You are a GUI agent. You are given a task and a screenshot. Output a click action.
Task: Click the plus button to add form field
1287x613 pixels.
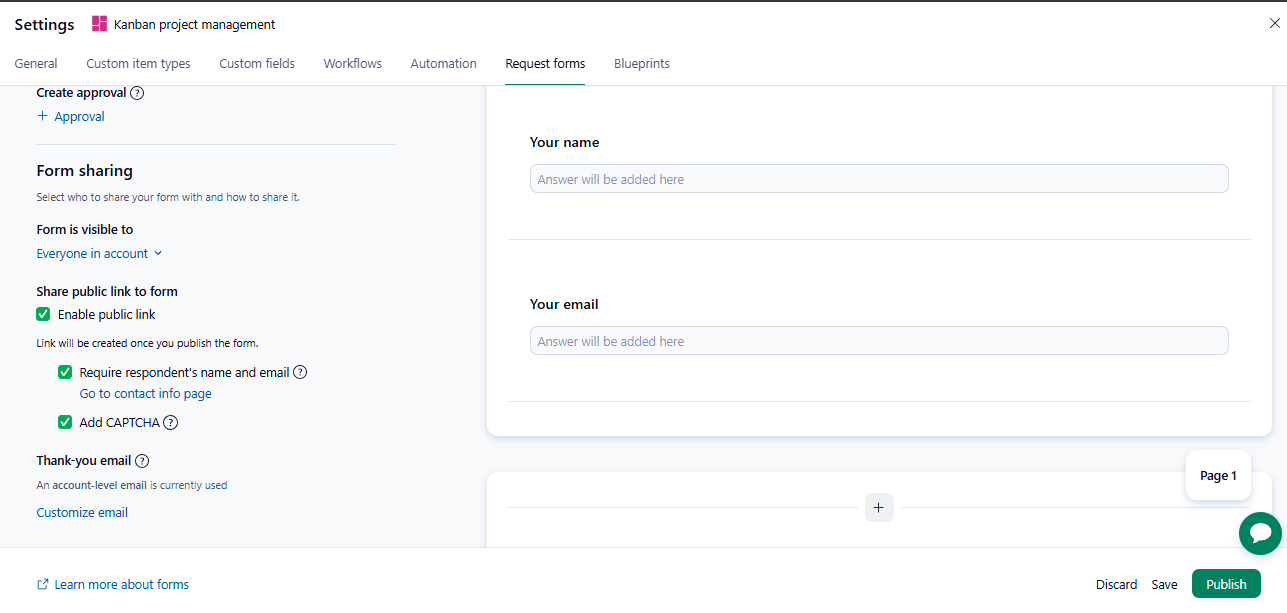click(879, 508)
